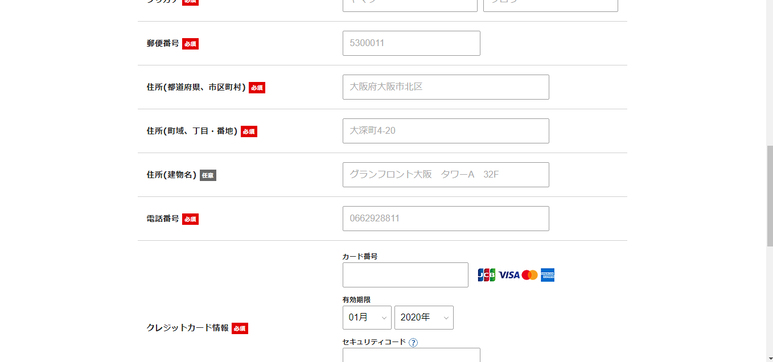Click the 電話番号 label
Image resolution: width=773 pixels, height=362 pixels.
click(x=162, y=218)
